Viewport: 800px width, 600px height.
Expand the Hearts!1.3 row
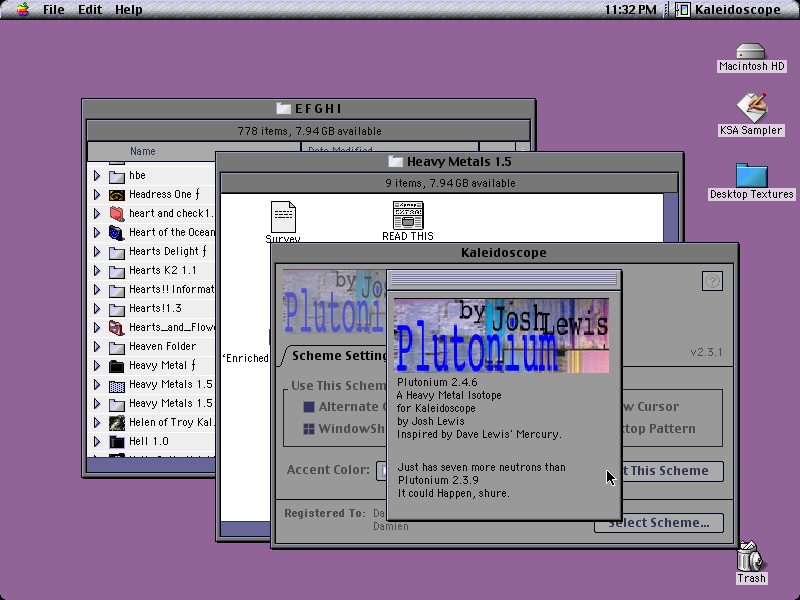[97, 309]
